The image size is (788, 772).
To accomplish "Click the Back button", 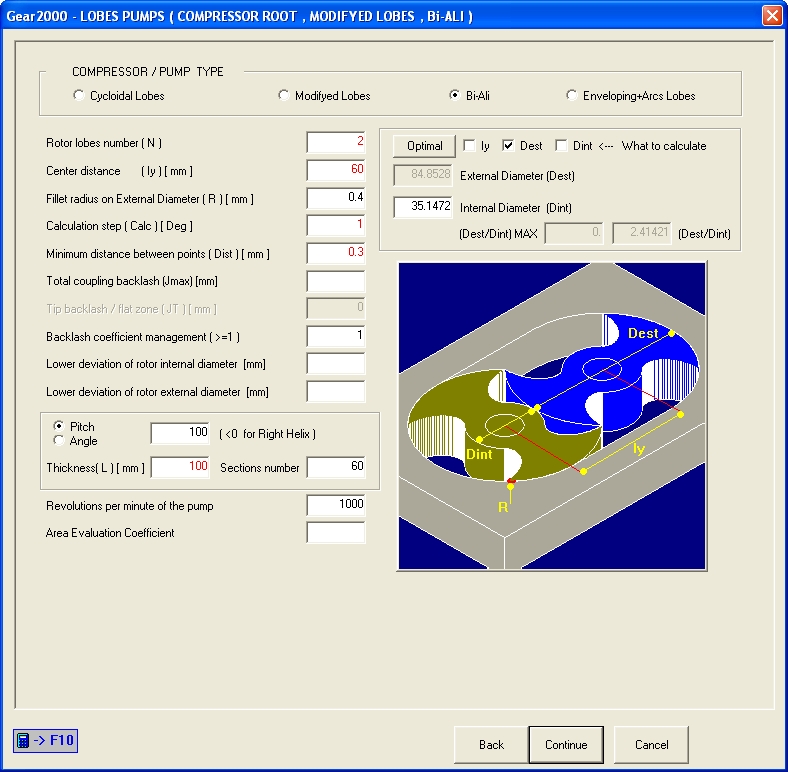I will coord(491,744).
